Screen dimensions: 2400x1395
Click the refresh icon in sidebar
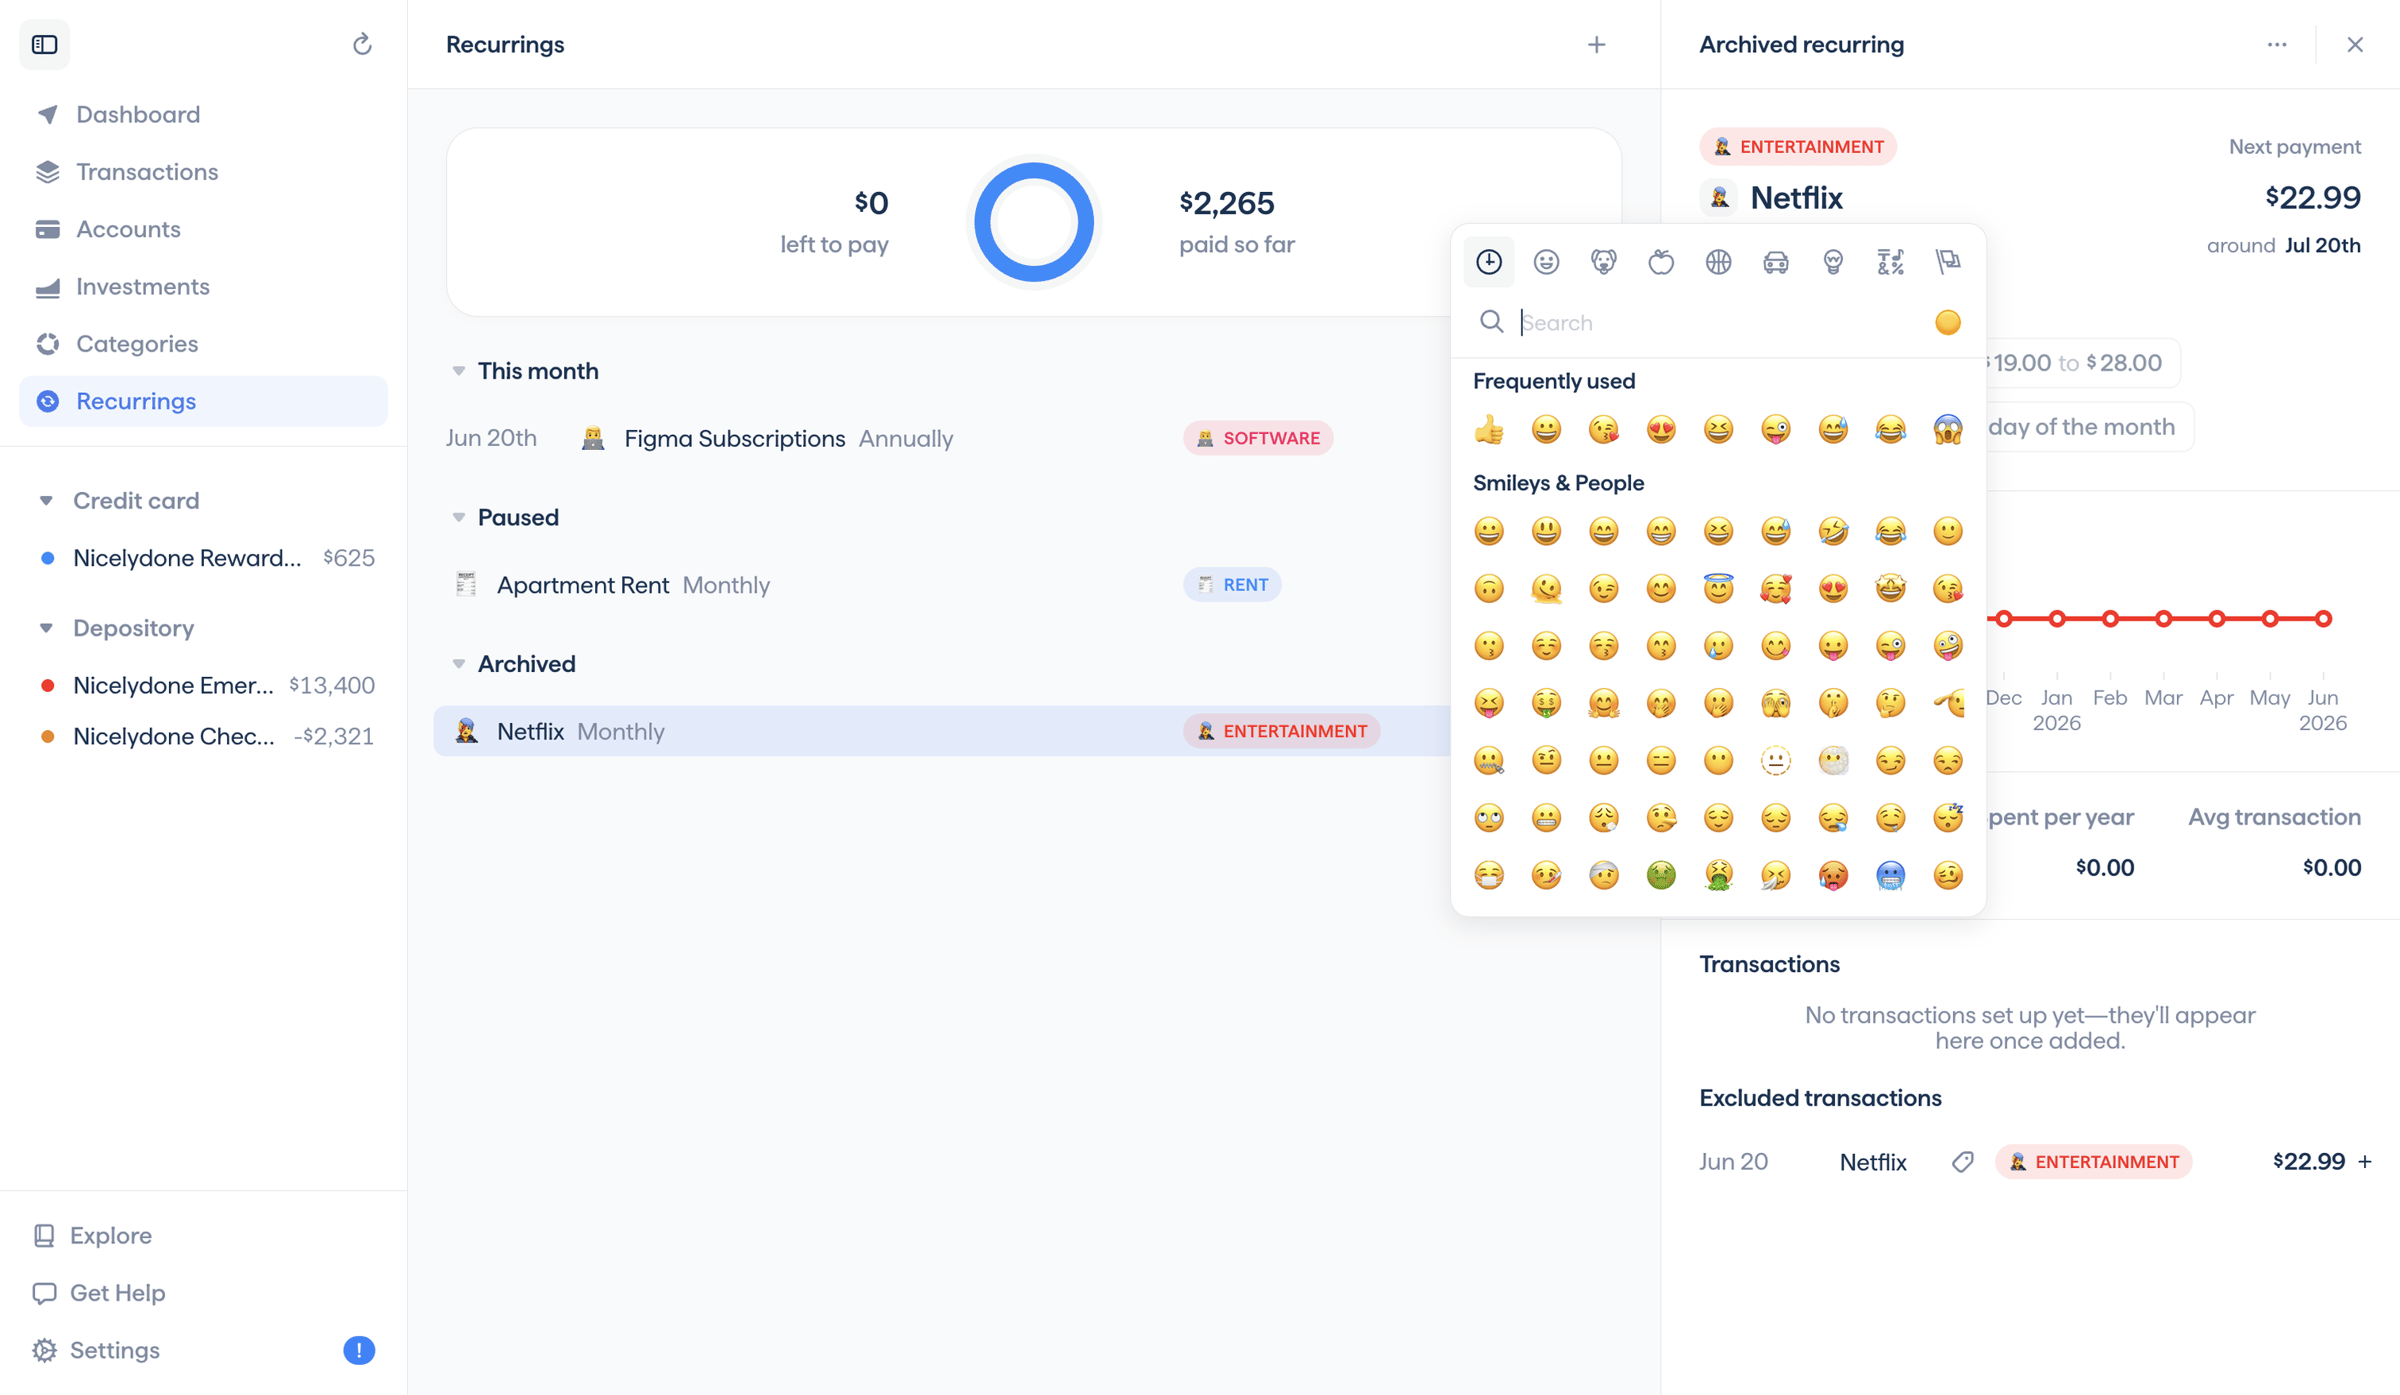(x=362, y=44)
